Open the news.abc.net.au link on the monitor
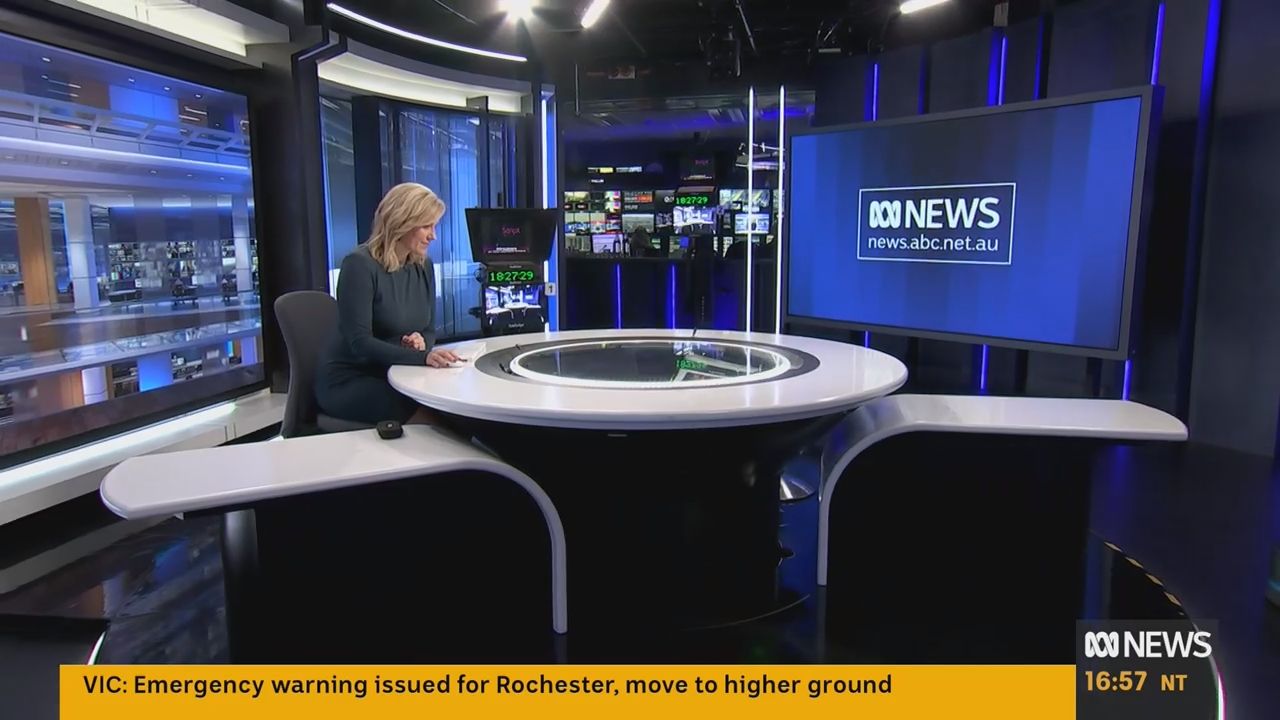Screen dimensions: 1280x720 pyautogui.click(x=936, y=243)
